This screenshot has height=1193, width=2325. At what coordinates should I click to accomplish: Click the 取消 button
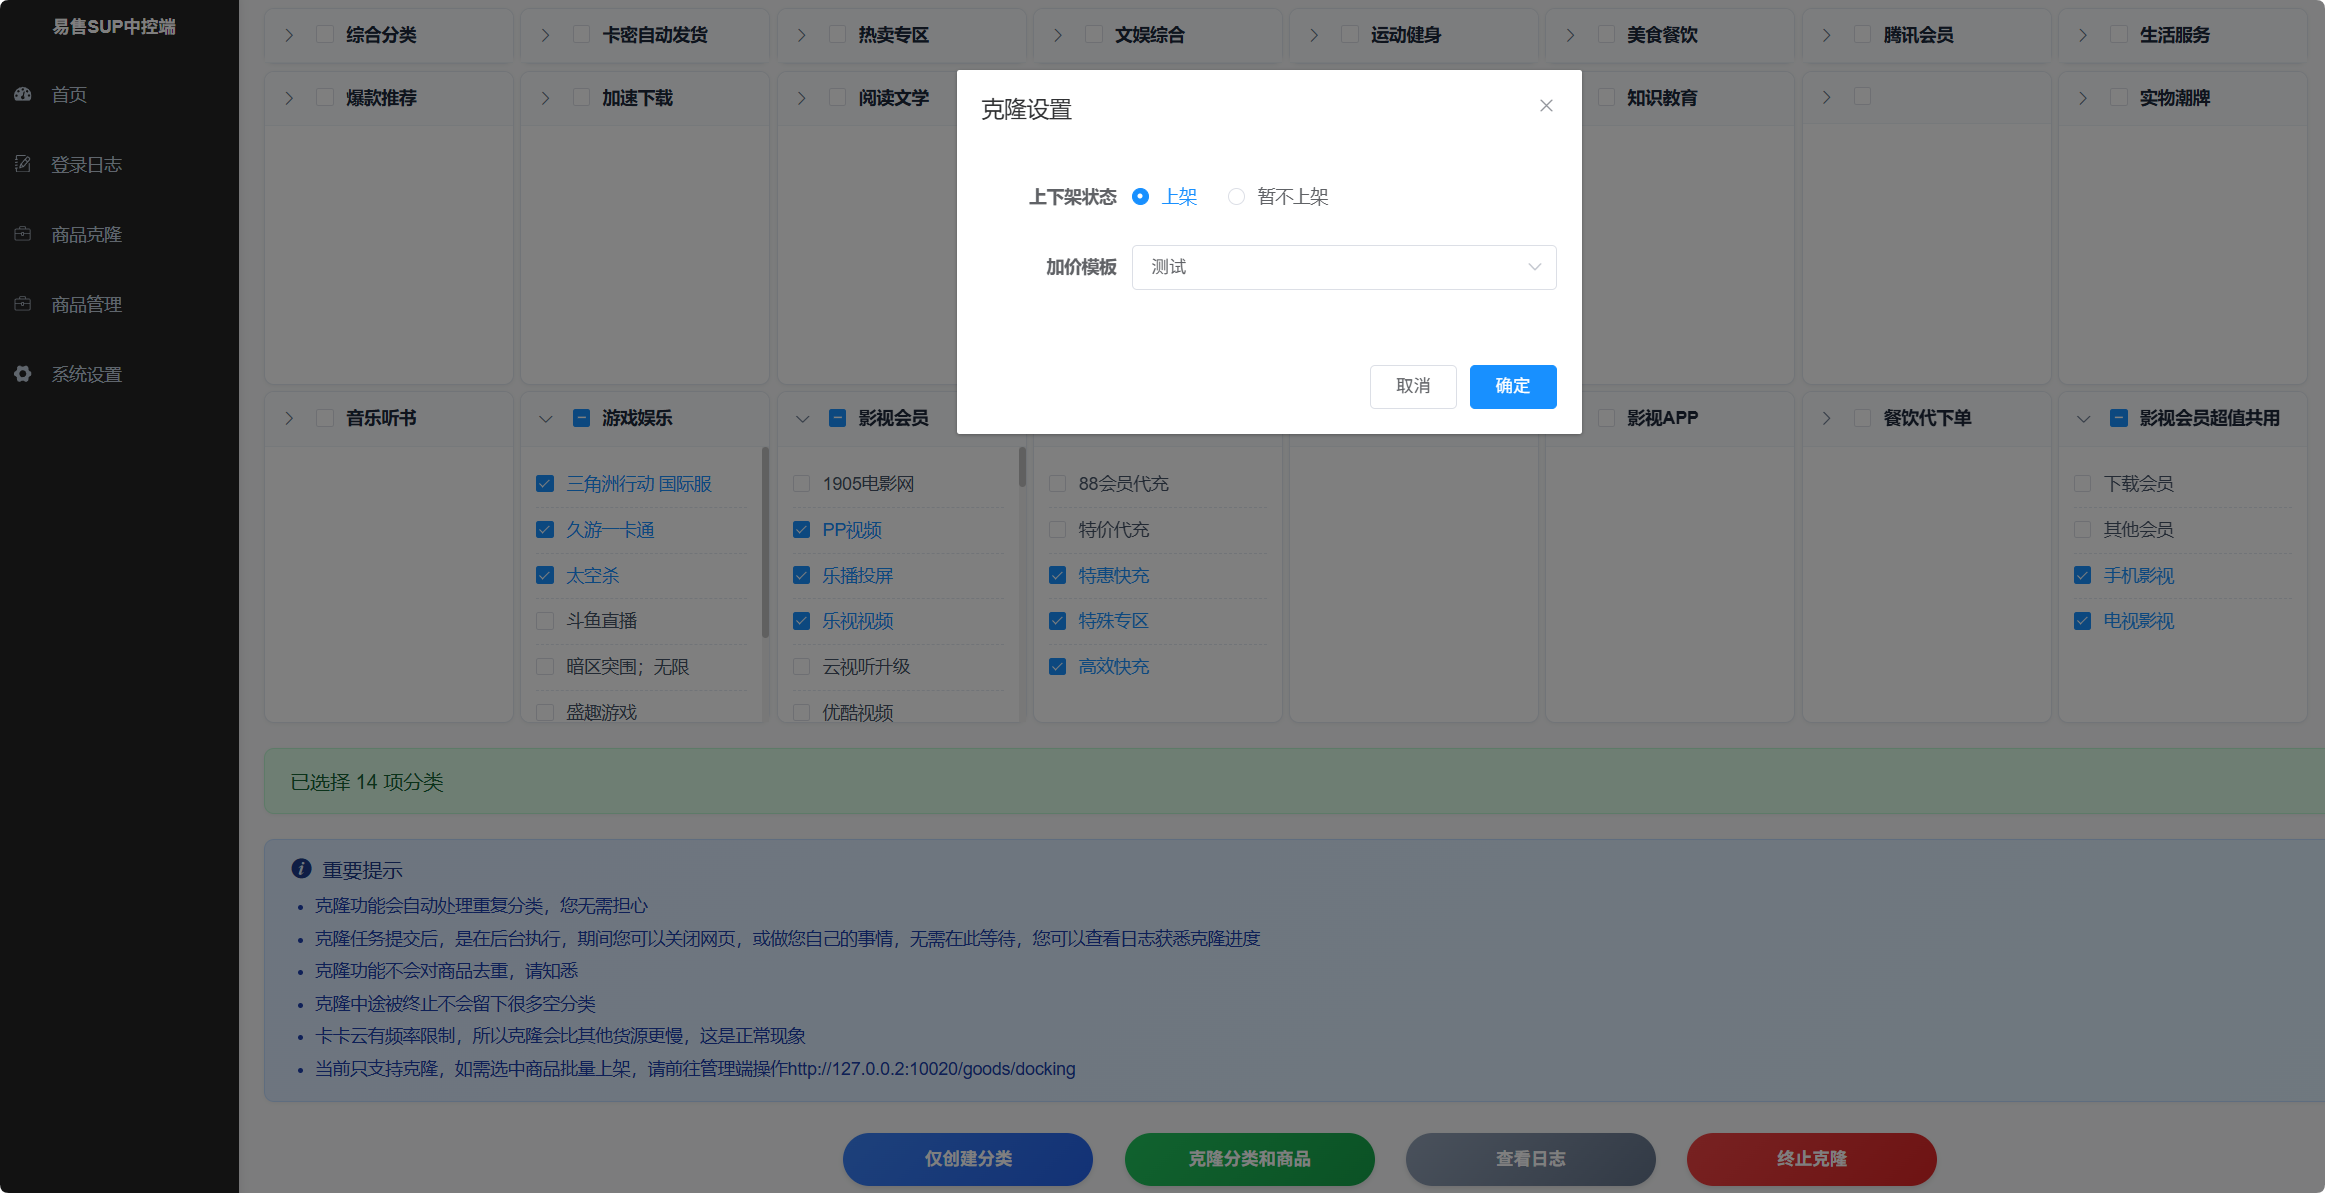click(x=1413, y=387)
